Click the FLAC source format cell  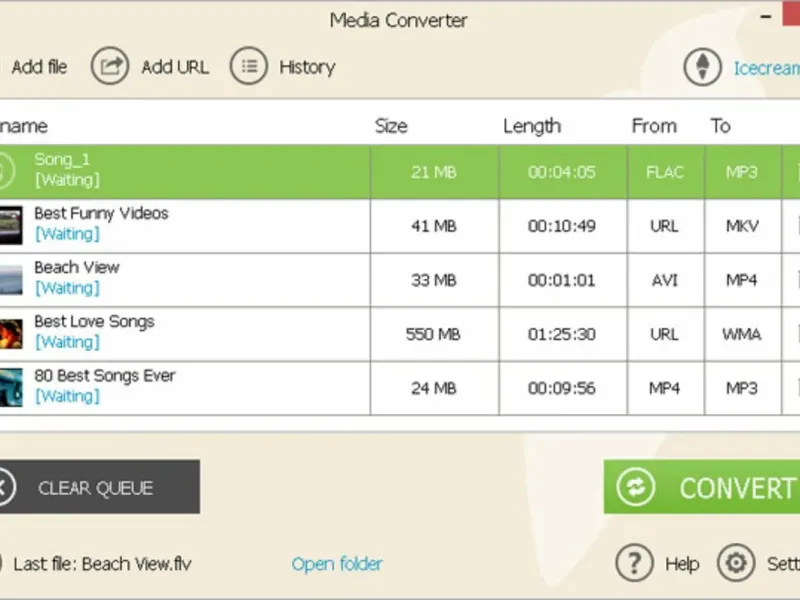coord(665,172)
